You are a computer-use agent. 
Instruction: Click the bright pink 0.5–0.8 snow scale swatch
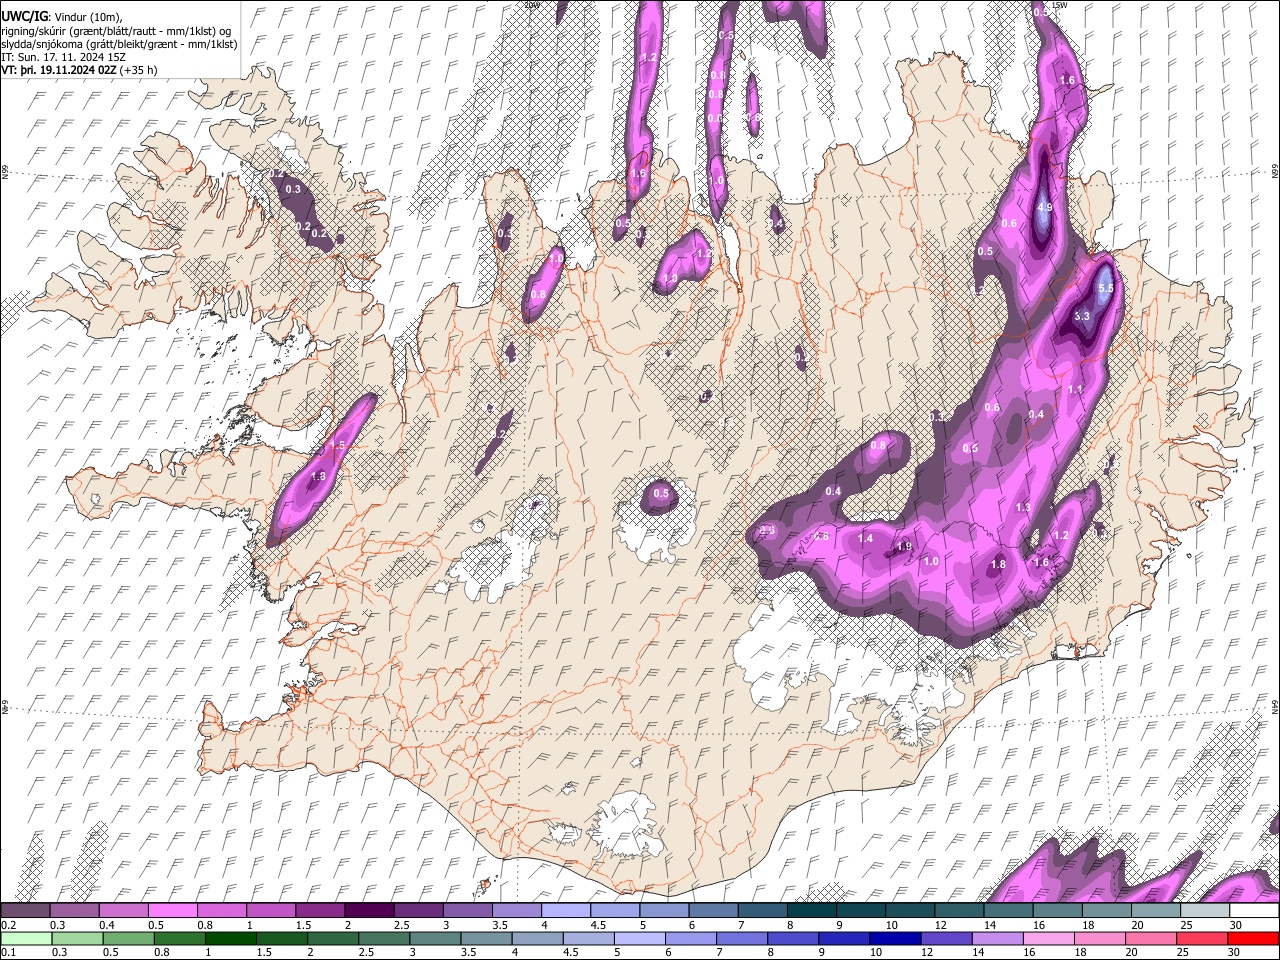172,911
